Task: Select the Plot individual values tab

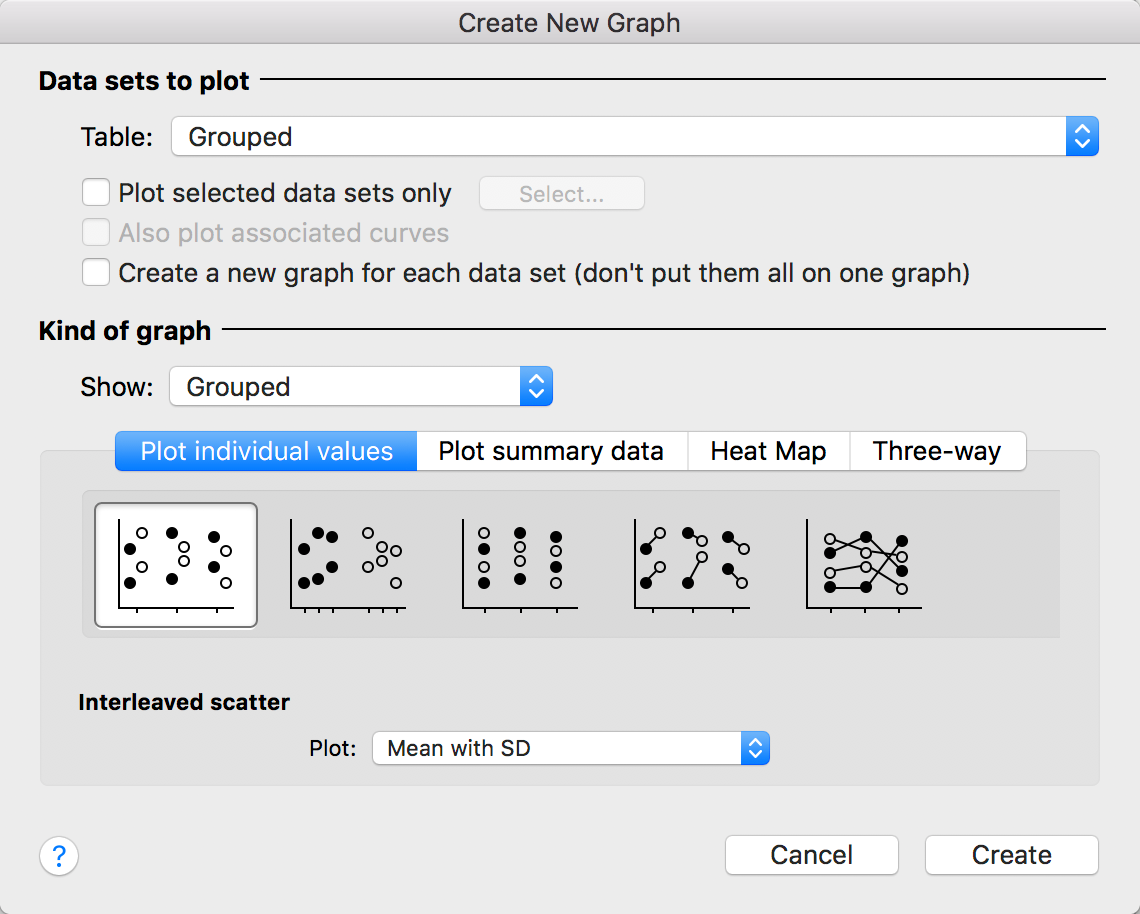Action: 266,451
